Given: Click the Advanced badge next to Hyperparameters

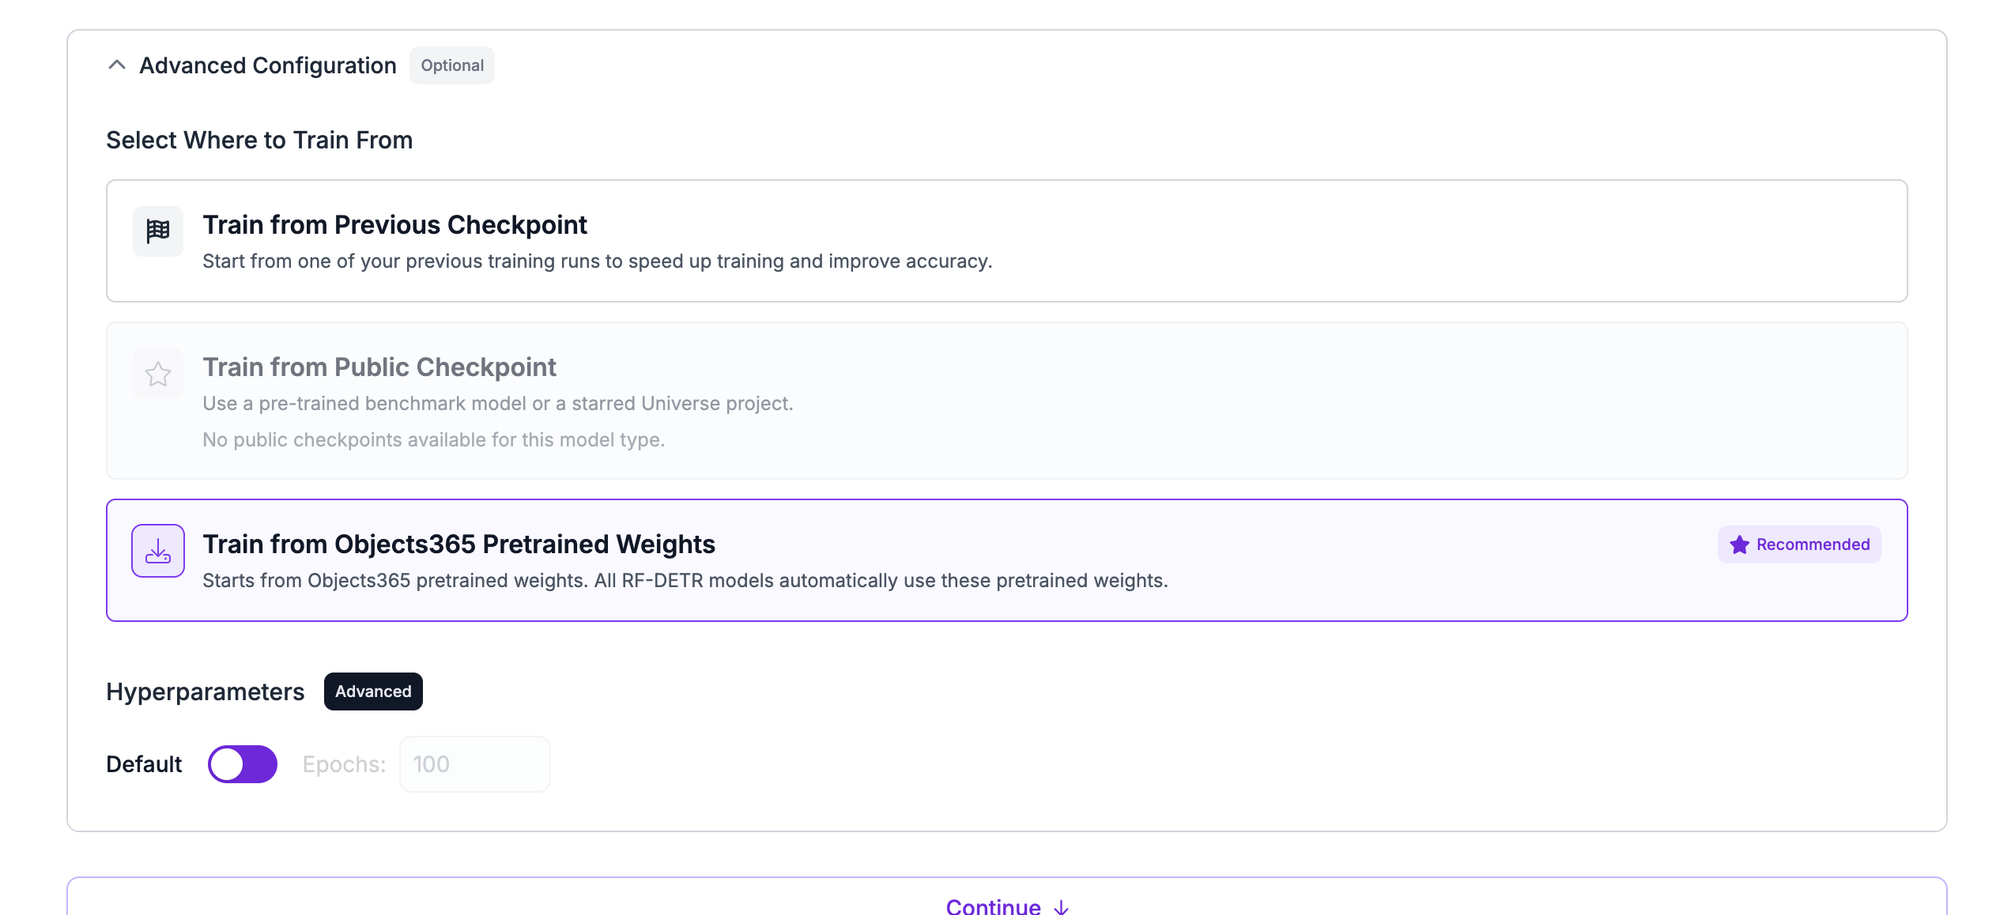Looking at the screenshot, I should [373, 692].
